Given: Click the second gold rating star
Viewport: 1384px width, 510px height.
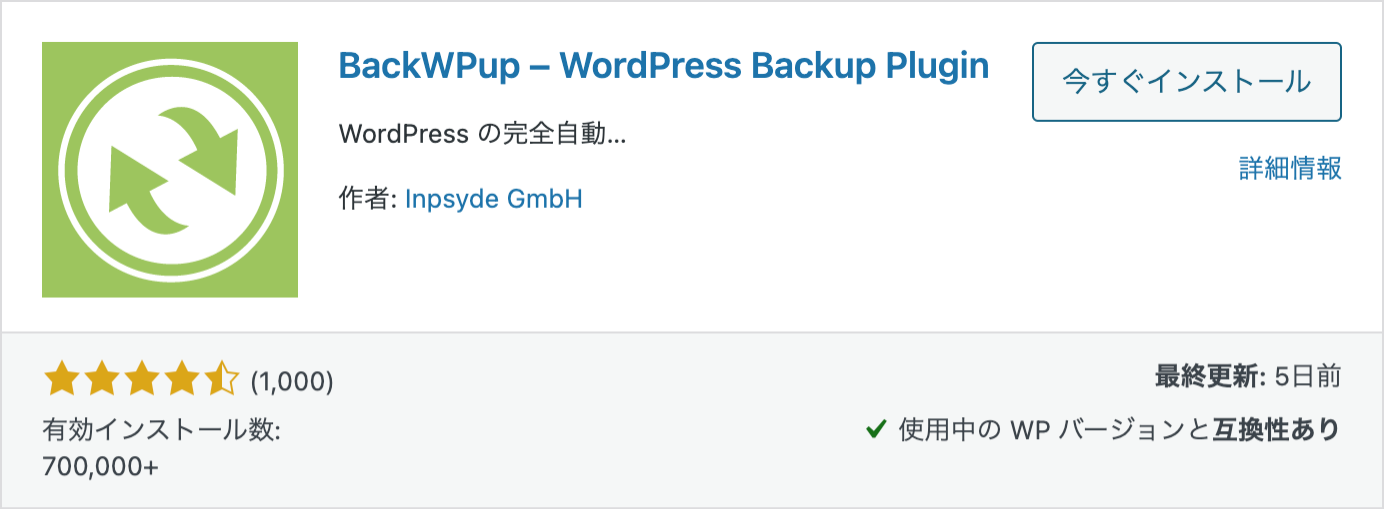Looking at the screenshot, I should (x=102, y=380).
